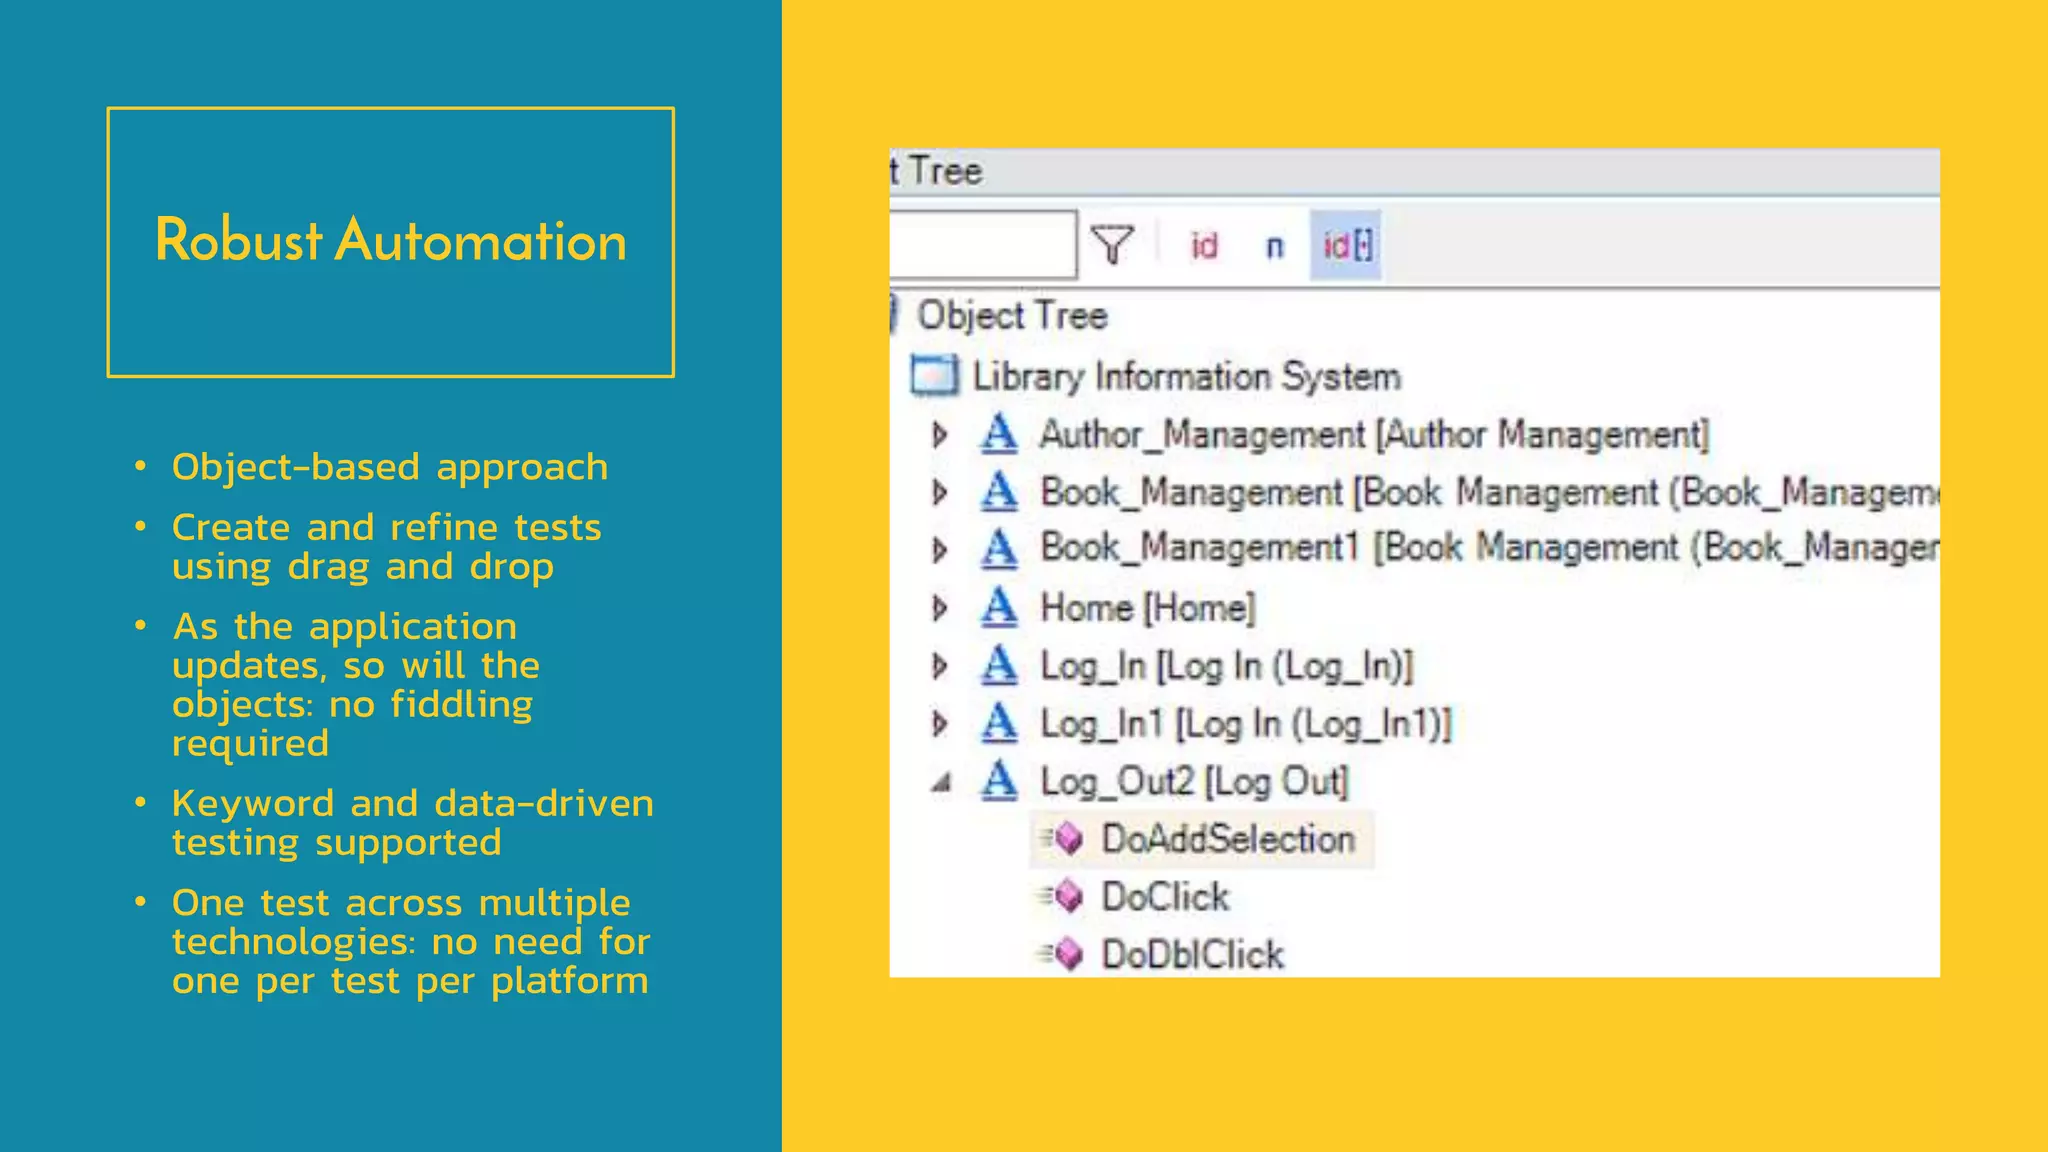The image size is (2048, 1152).
Task: Toggle the 'n' name display button
Action: click(1274, 246)
